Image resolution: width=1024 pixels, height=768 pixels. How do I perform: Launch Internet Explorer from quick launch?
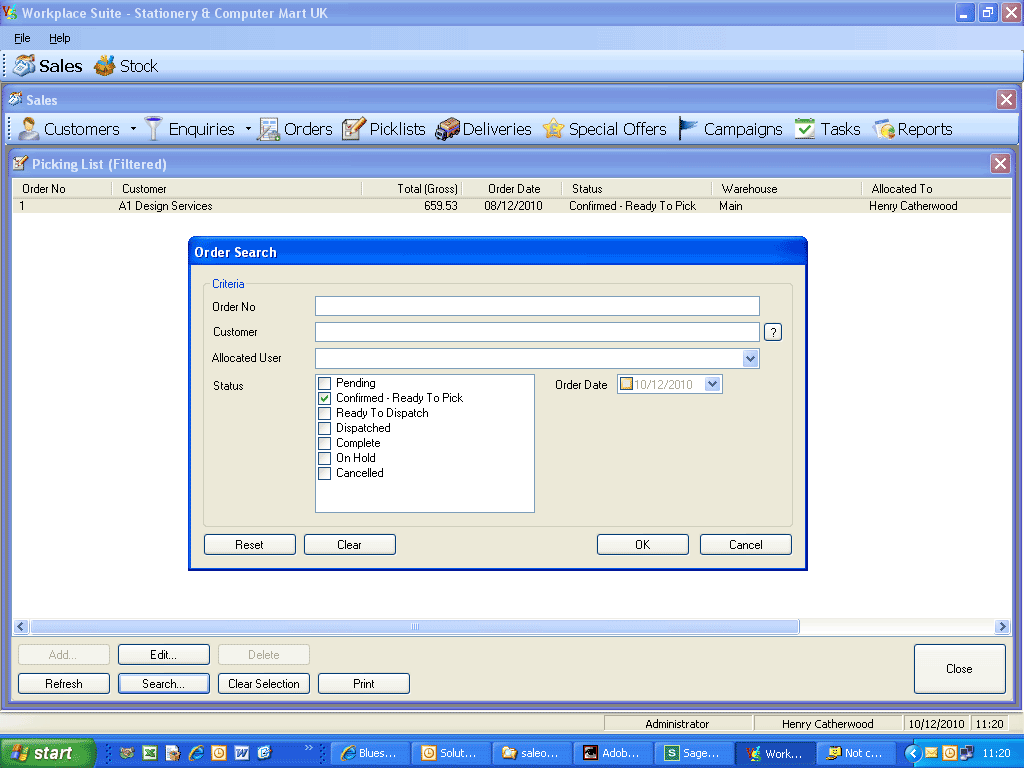point(196,753)
